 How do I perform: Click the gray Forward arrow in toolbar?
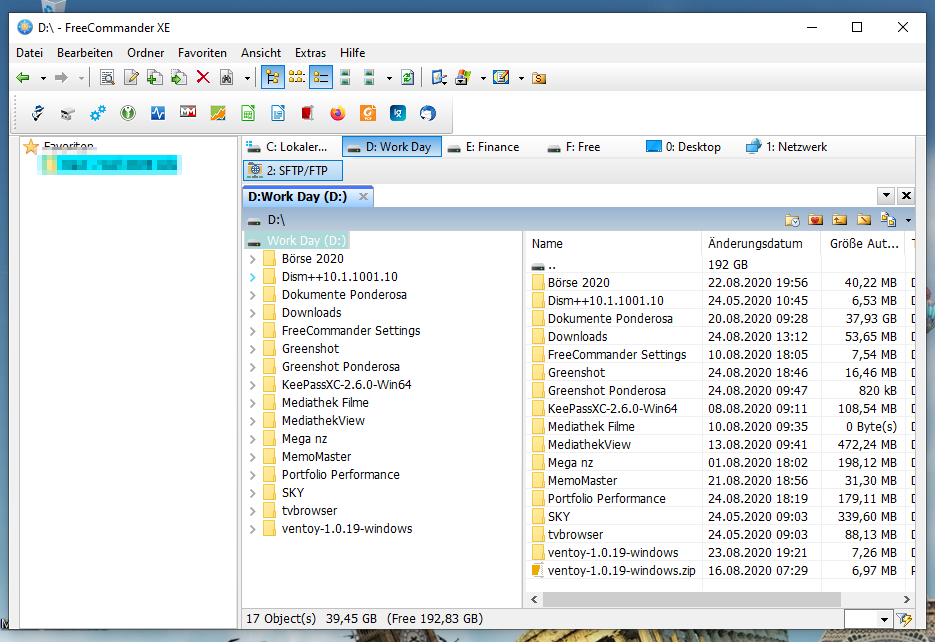[x=61, y=77]
